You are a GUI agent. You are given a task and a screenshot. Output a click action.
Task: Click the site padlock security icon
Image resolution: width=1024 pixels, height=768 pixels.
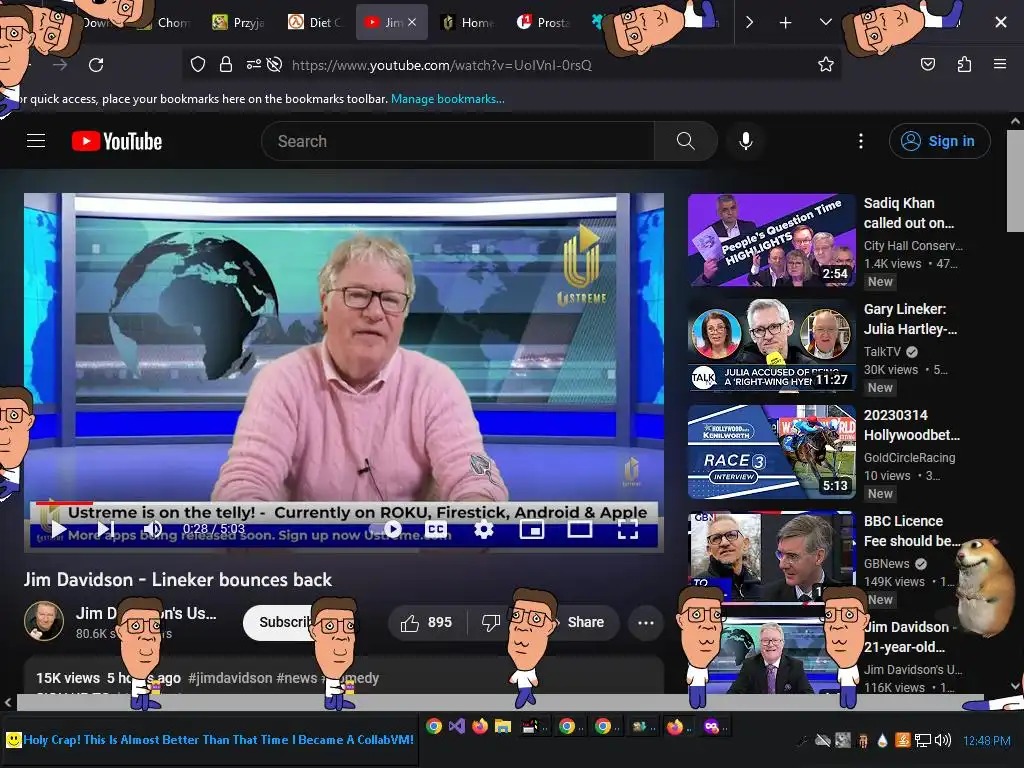(x=225, y=64)
